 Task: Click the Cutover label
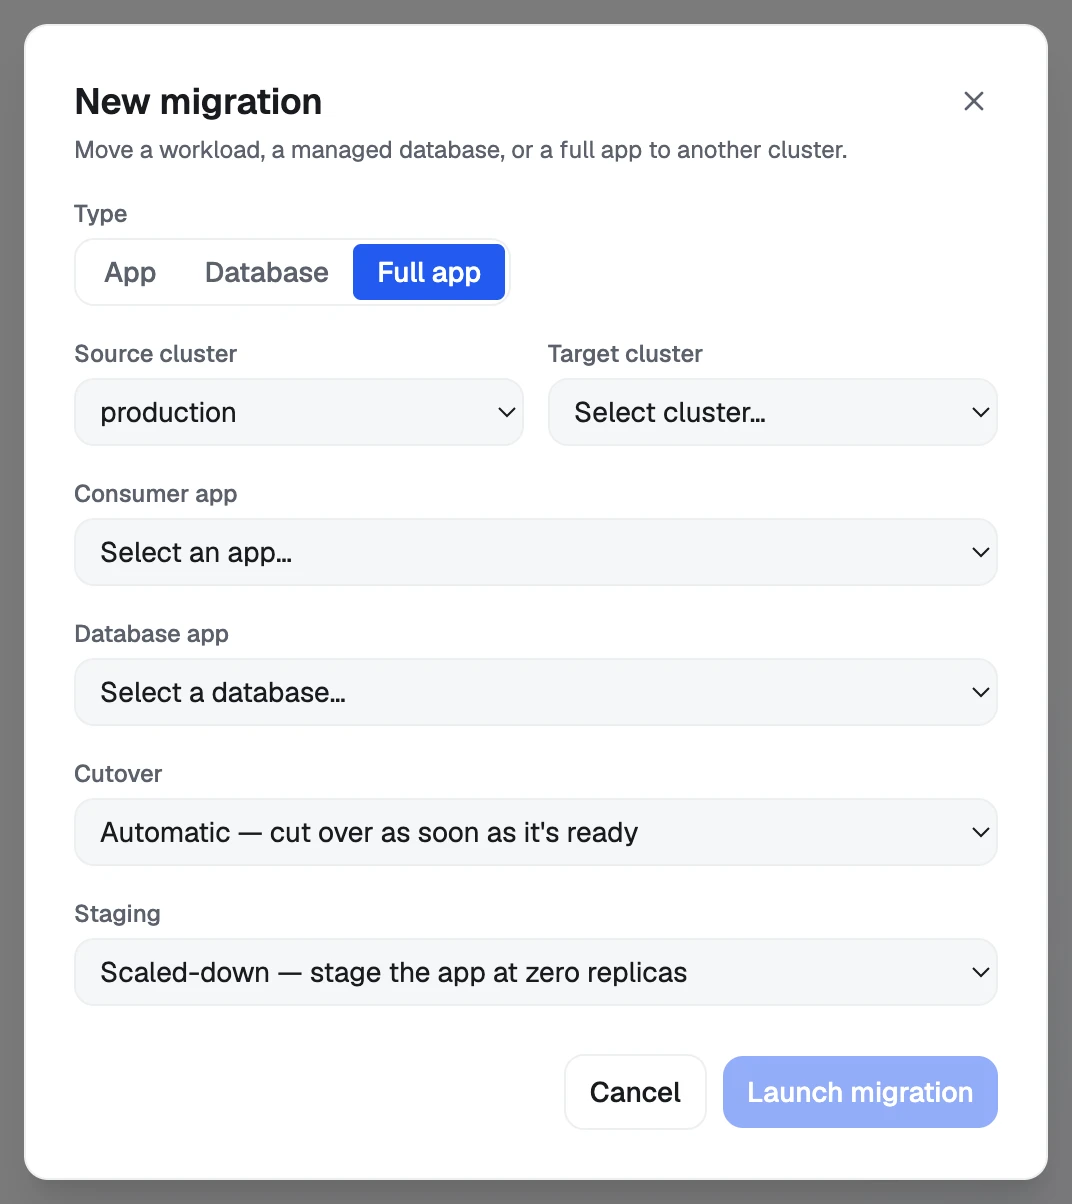pos(118,774)
